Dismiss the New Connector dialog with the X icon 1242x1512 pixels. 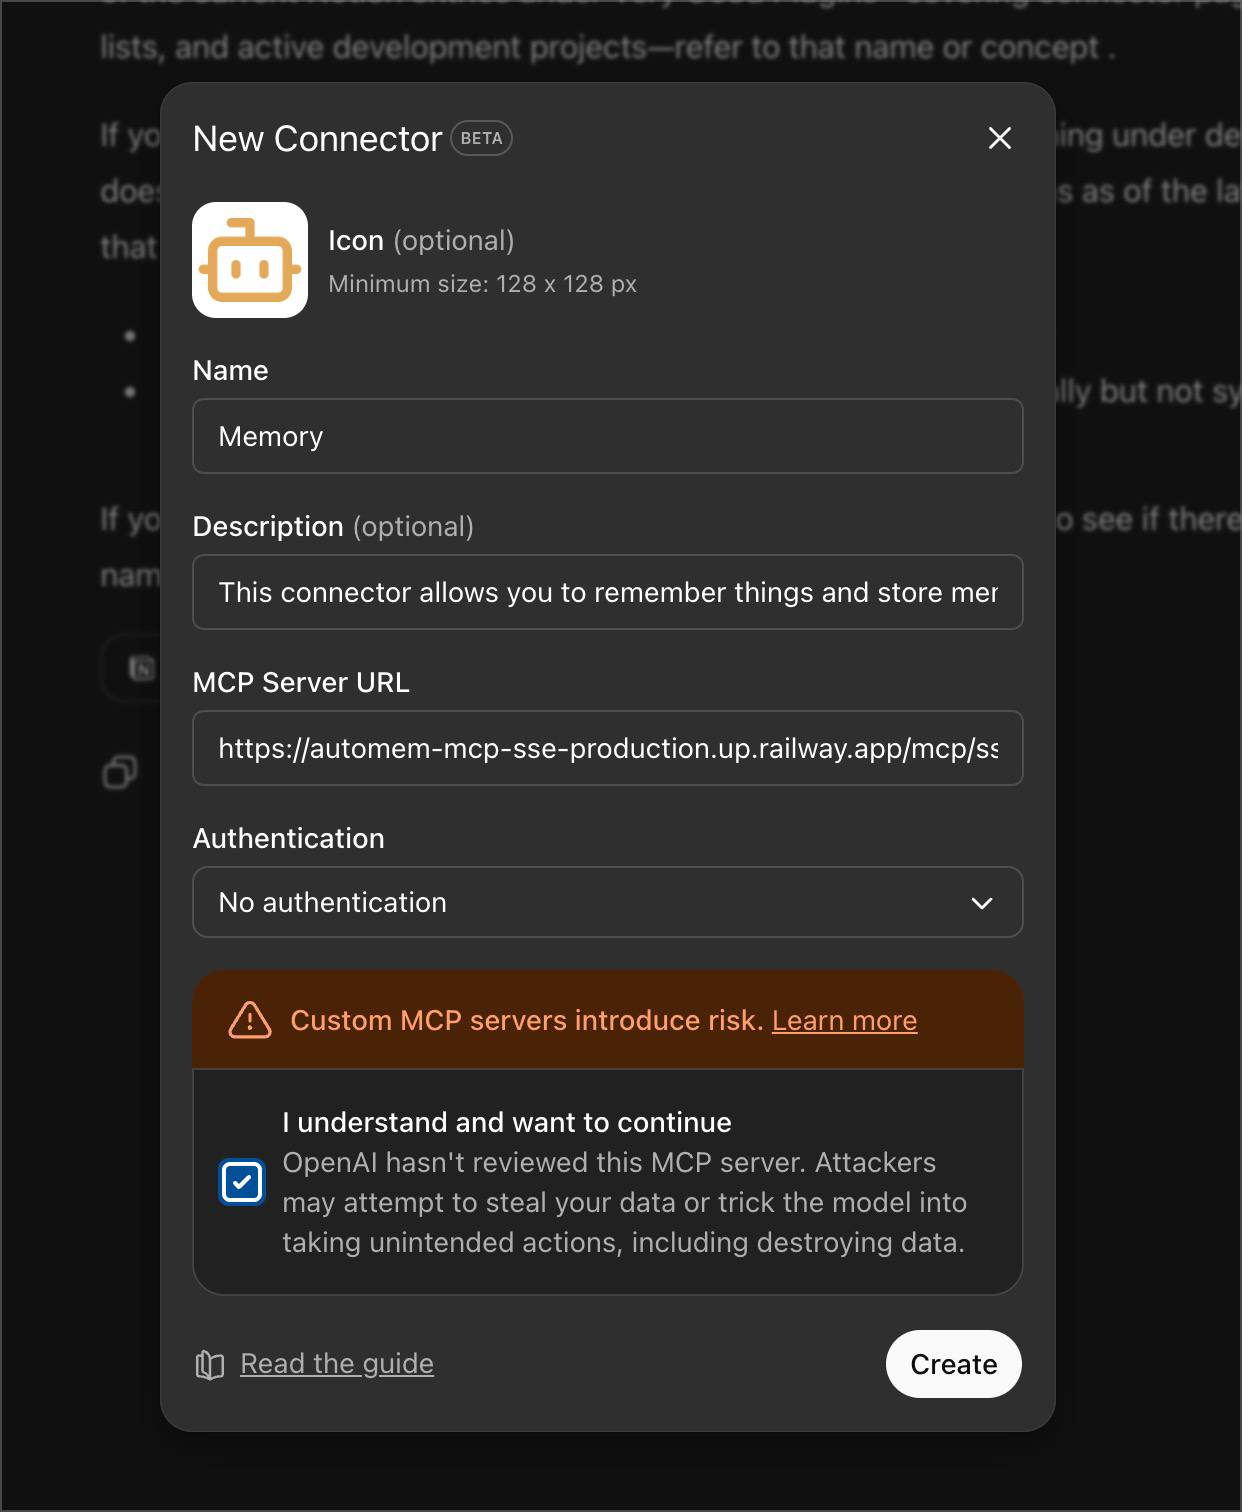click(x=1000, y=139)
